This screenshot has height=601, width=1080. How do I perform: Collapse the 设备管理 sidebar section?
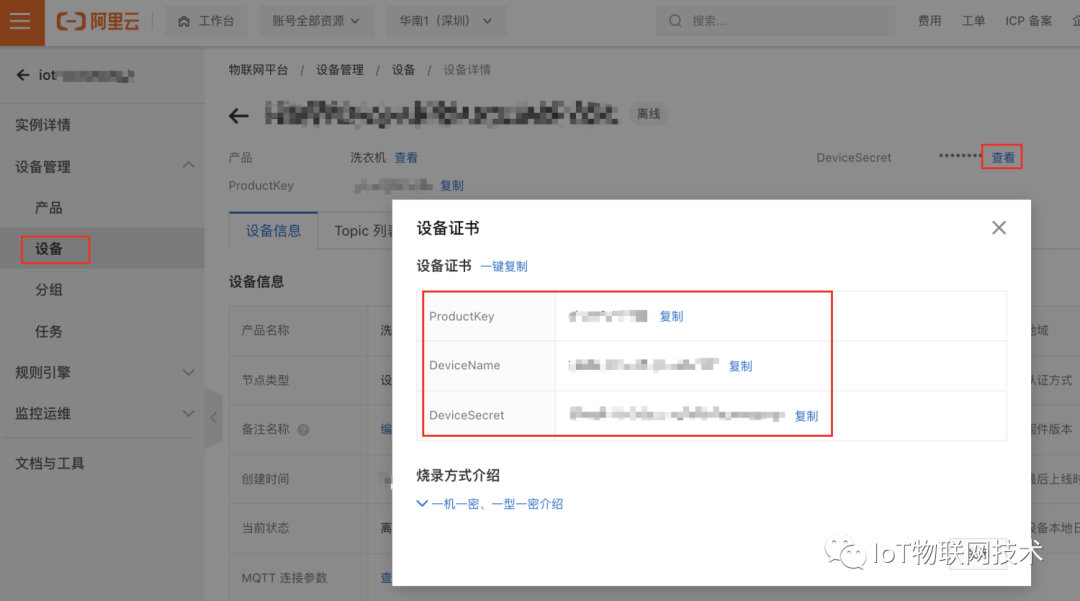[188, 166]
